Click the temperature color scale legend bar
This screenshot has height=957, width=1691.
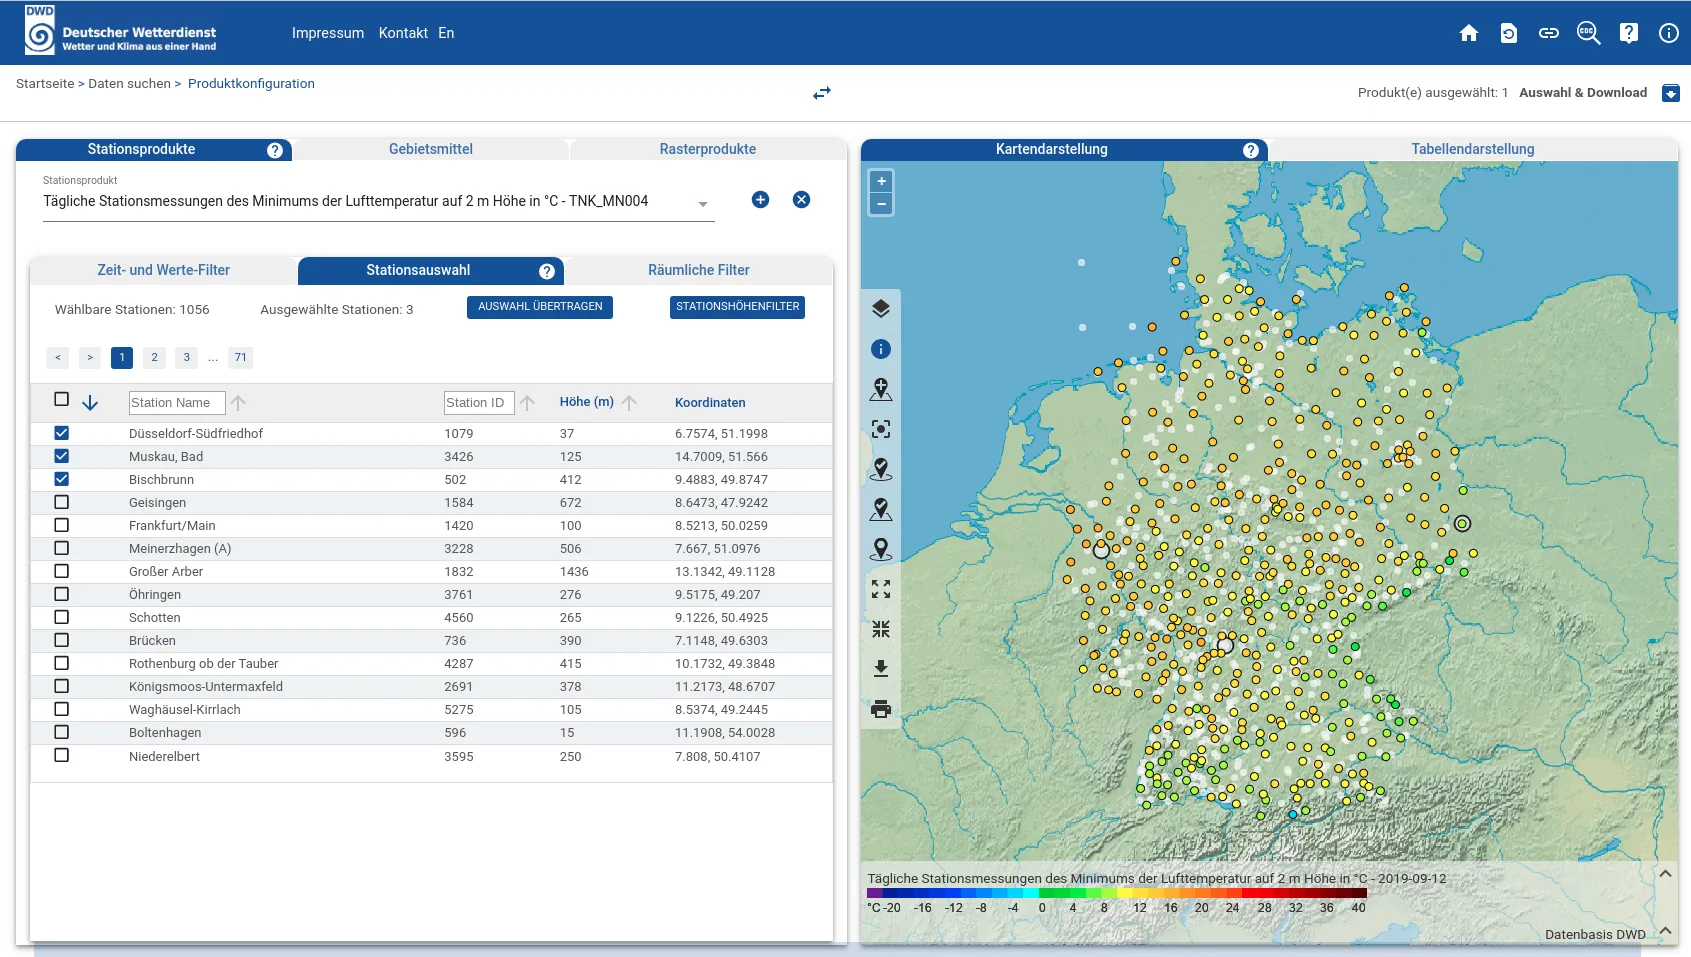(1117, 893)
